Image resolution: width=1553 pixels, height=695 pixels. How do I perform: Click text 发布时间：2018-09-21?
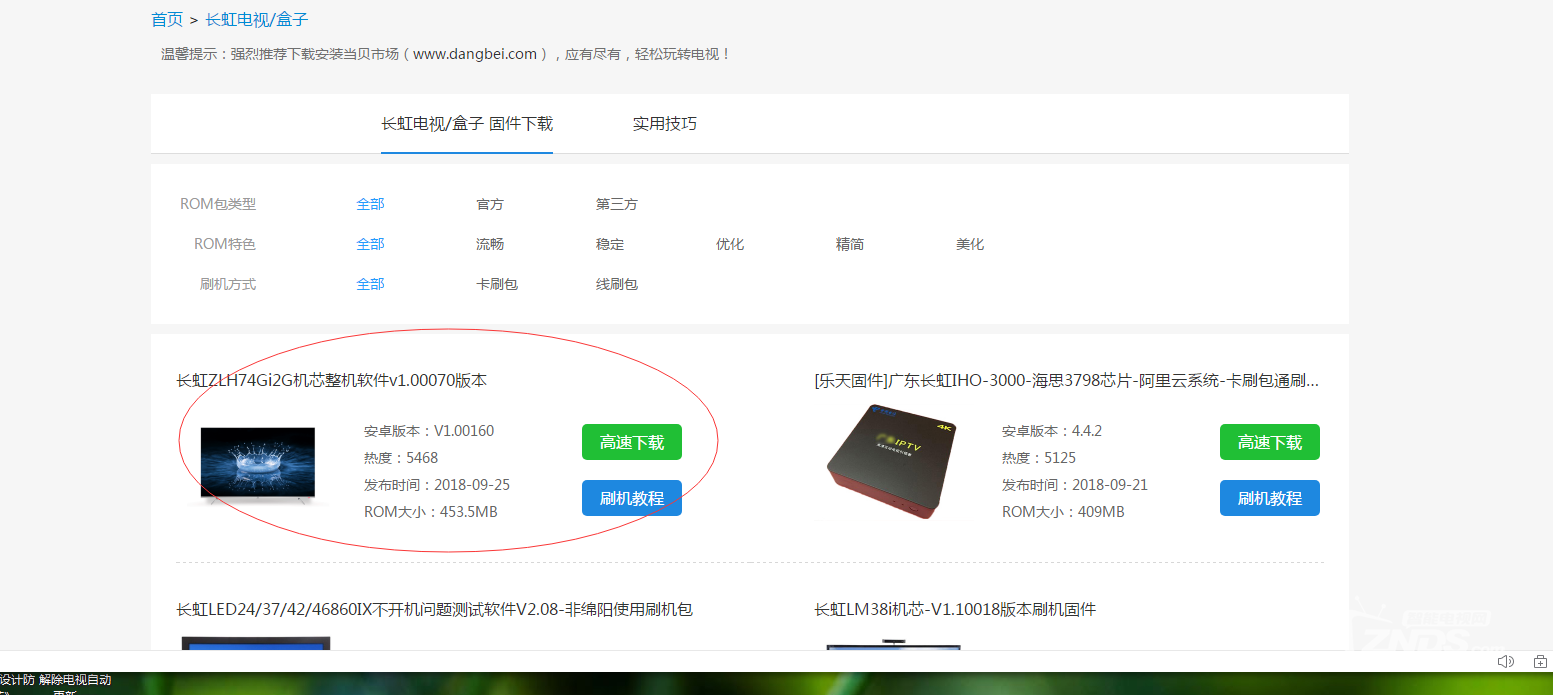(1075, 485)
